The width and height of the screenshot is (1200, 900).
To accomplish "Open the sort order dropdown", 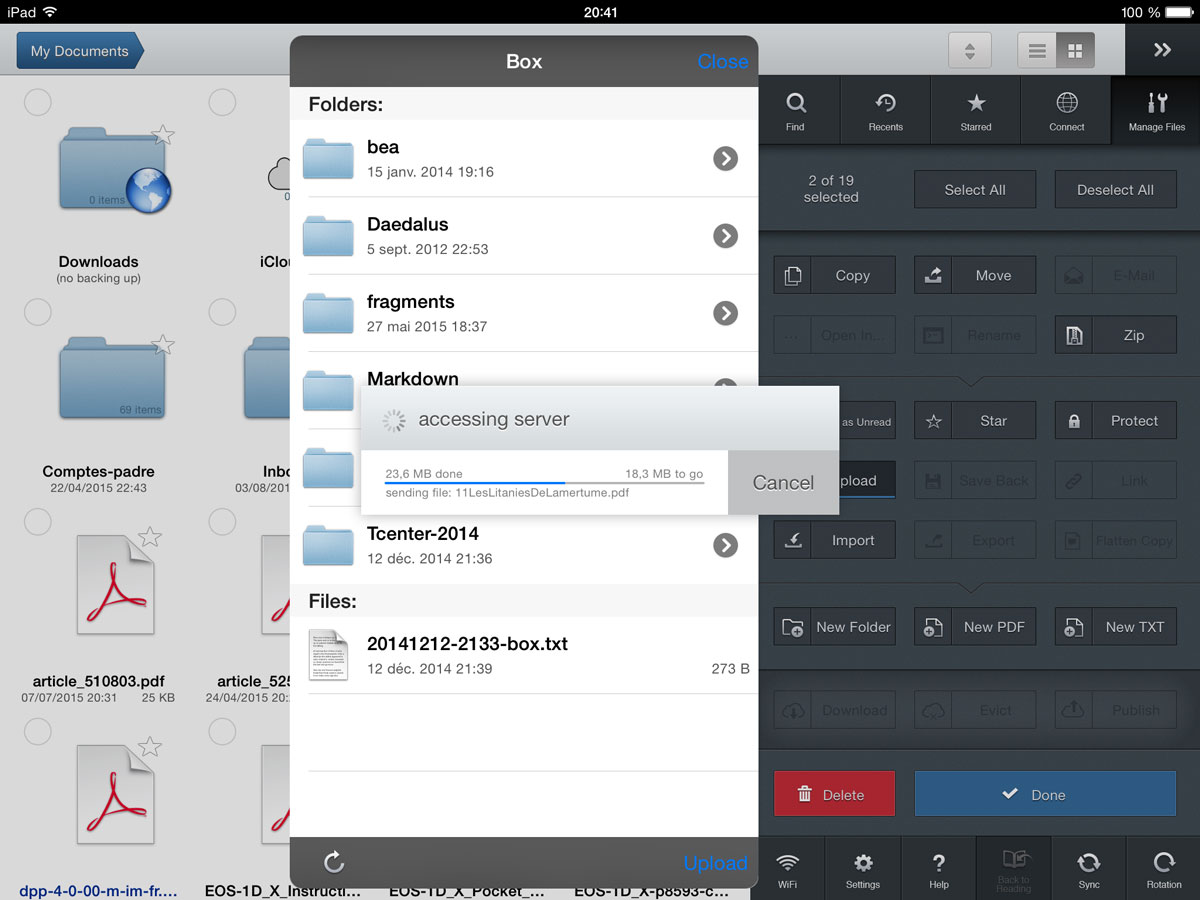I will click(x=969, y=50).
